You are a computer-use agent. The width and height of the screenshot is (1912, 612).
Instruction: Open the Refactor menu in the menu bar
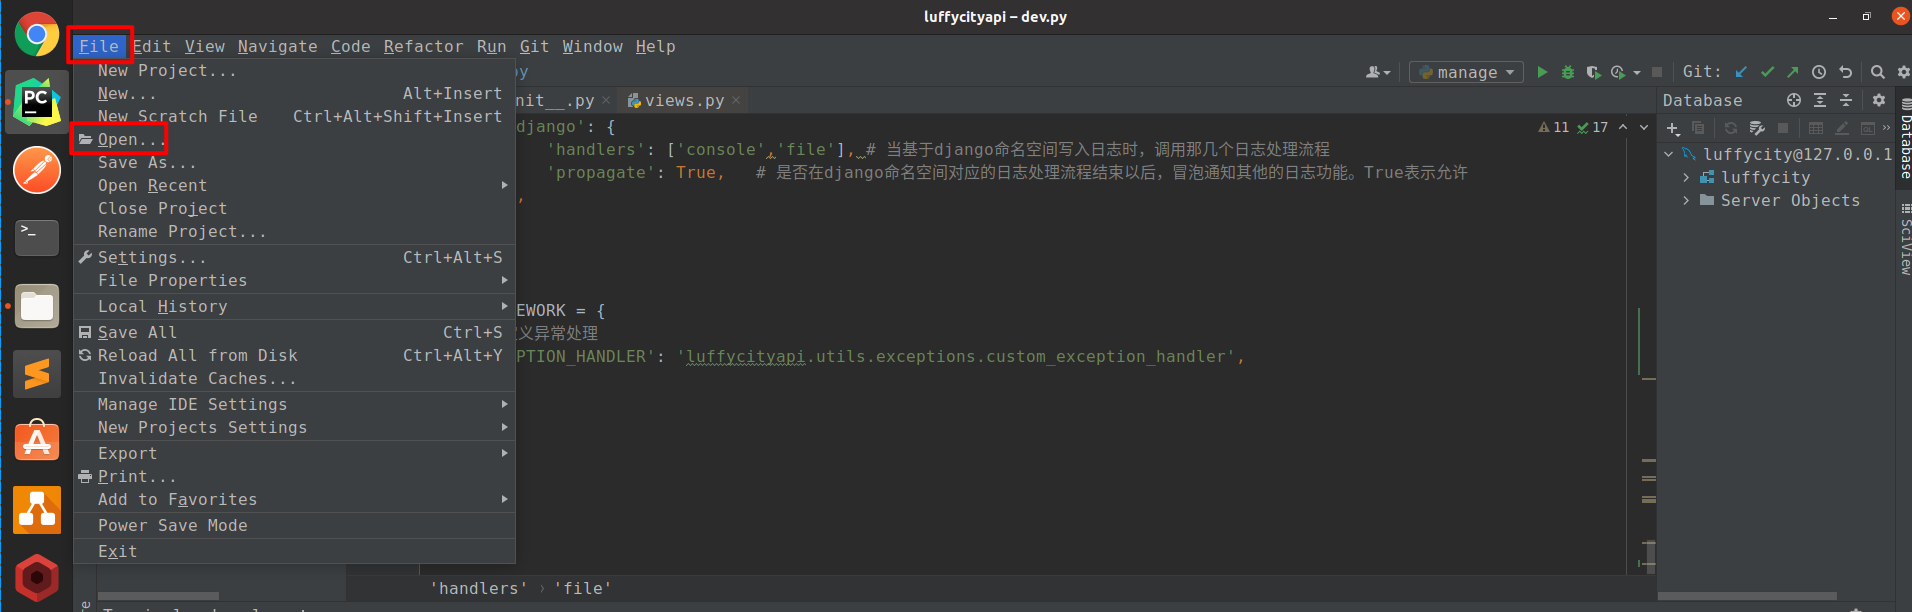coord(423,46)
